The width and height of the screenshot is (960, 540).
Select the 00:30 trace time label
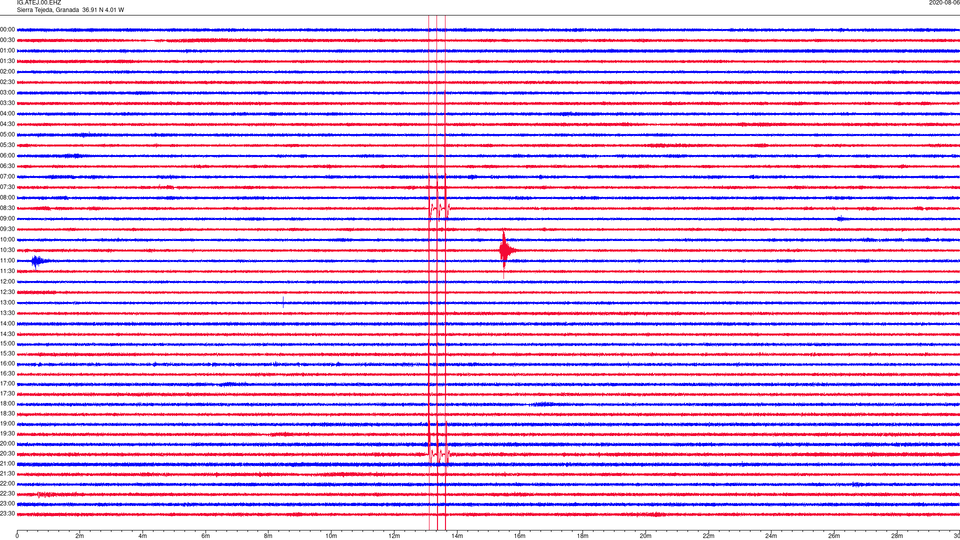coord(7,40)
